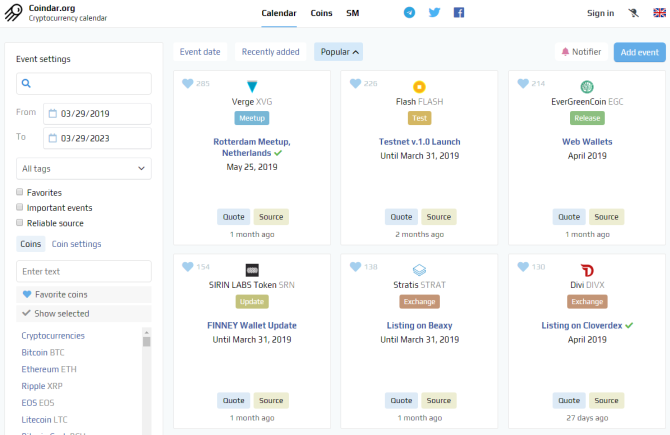Click the Divi coin logo

(x=587, y=270)
